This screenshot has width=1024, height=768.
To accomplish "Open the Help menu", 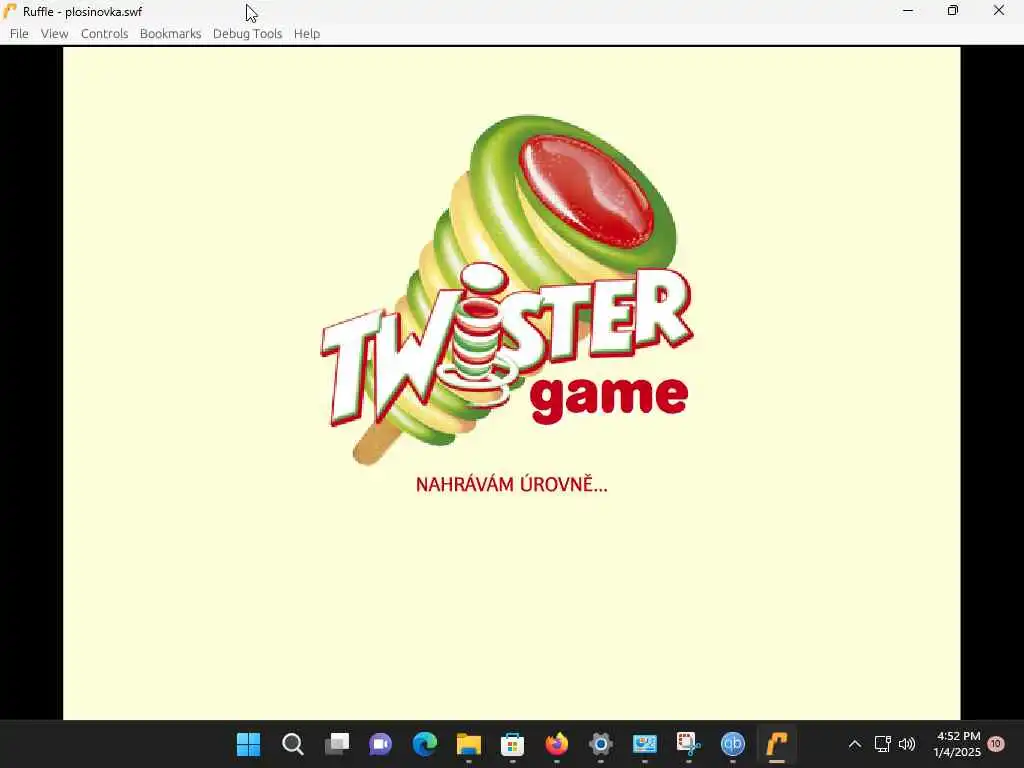I will pyautogui.click(x=306, y=33).
